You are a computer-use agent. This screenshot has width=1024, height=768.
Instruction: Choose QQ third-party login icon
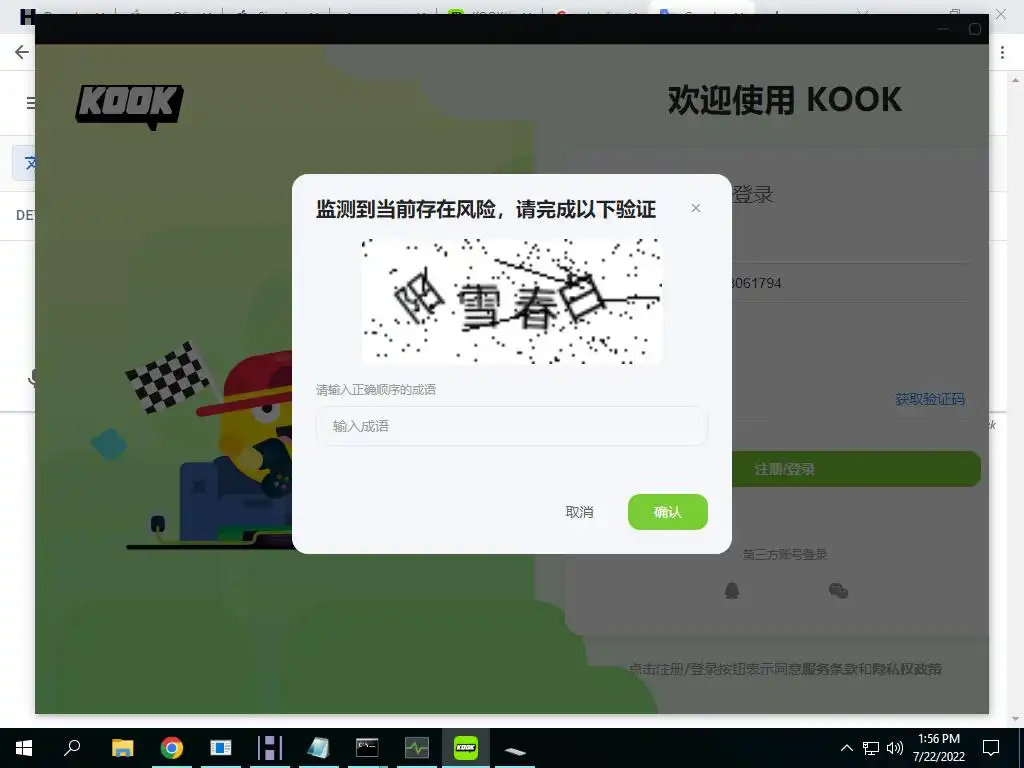[731, 591]
